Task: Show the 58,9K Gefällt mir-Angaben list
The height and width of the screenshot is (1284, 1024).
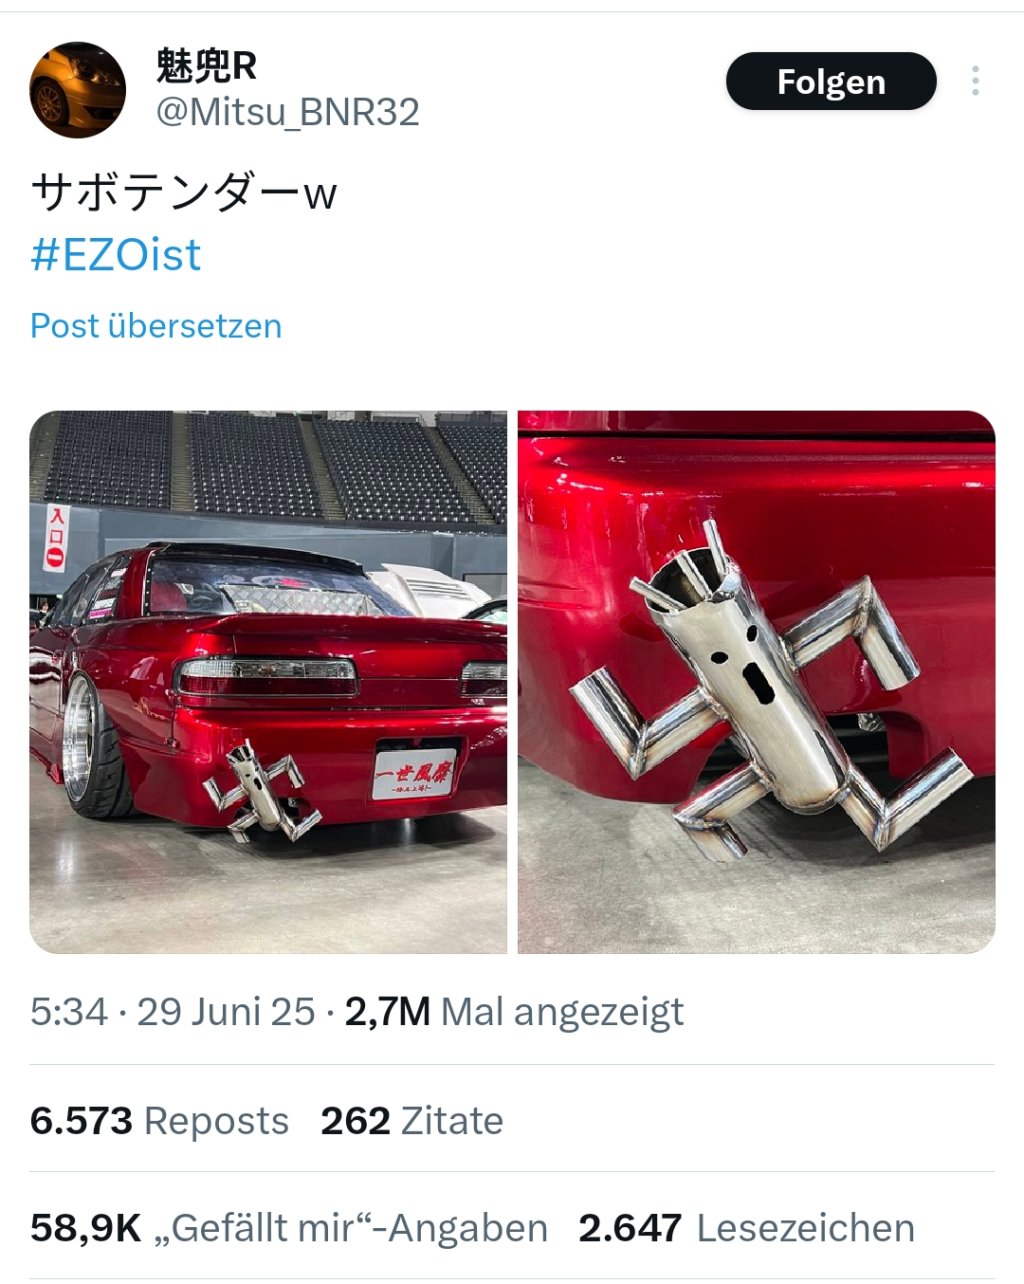Action: (x=289, y=1228)
